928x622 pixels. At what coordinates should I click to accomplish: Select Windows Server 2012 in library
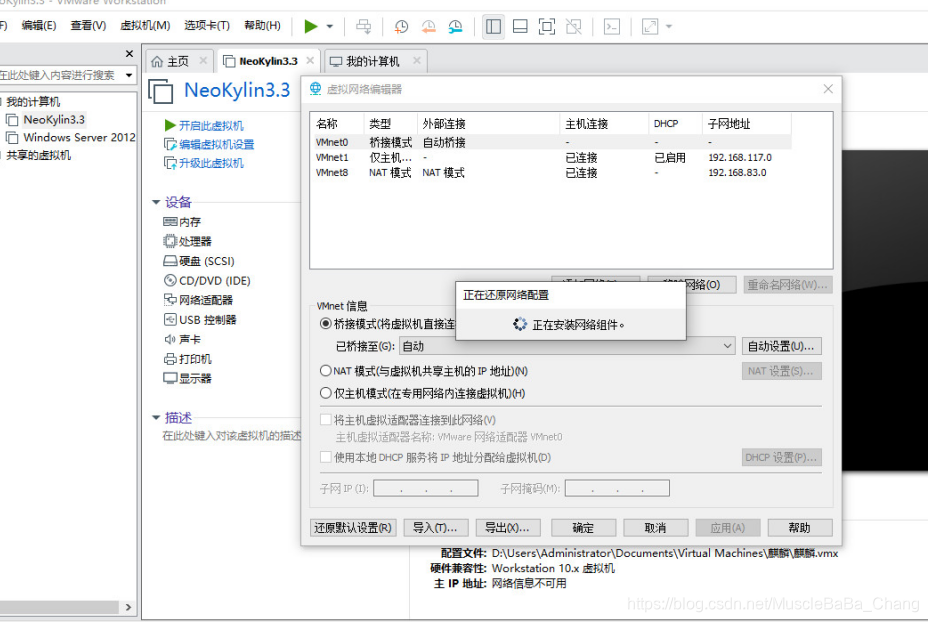tap(79, 137)
